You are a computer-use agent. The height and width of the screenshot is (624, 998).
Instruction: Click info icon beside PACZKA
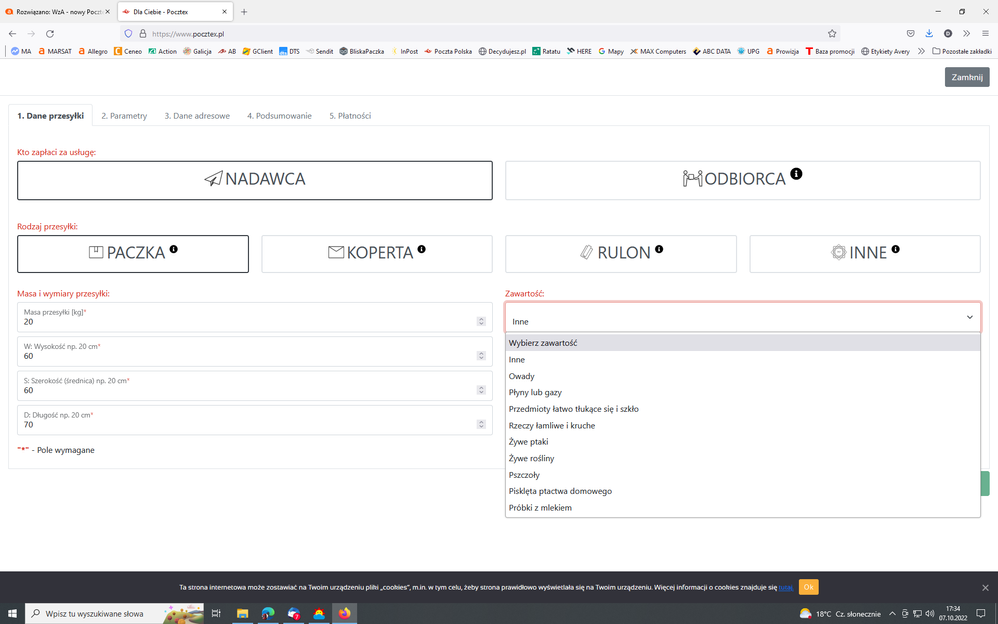[x=173, y=249]
